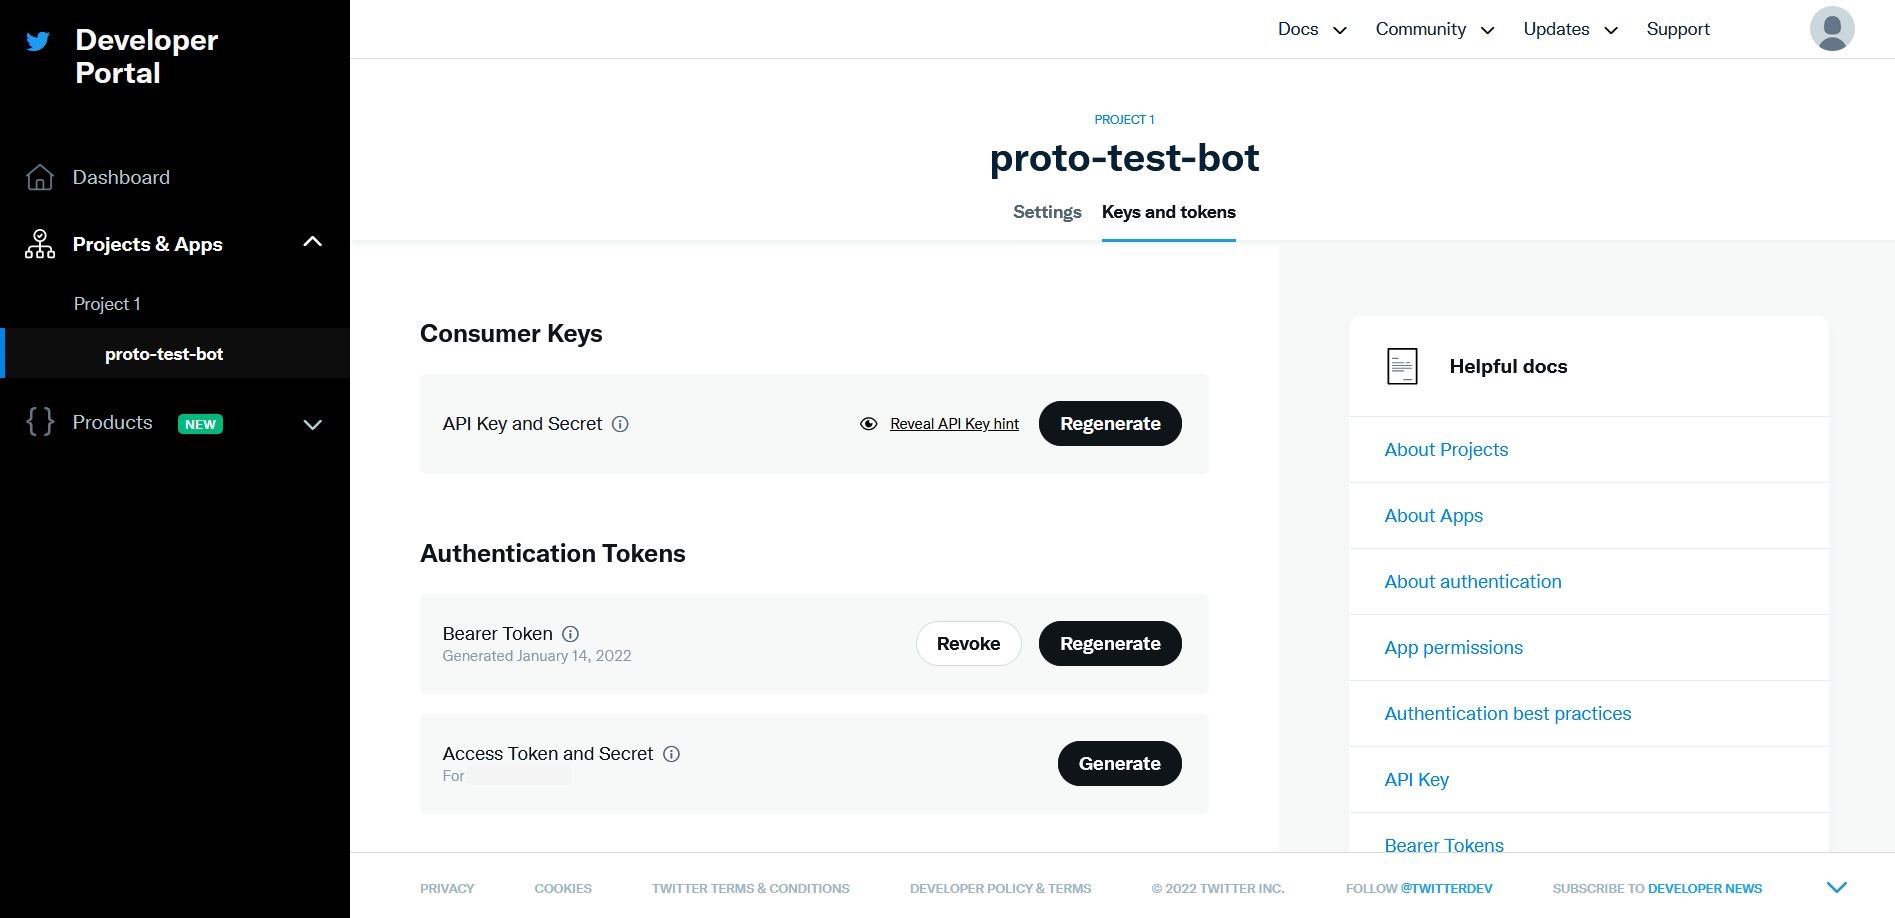Click the Products curly braces icon
Screen dimensions: 1895x918
(x=40, y=422)
